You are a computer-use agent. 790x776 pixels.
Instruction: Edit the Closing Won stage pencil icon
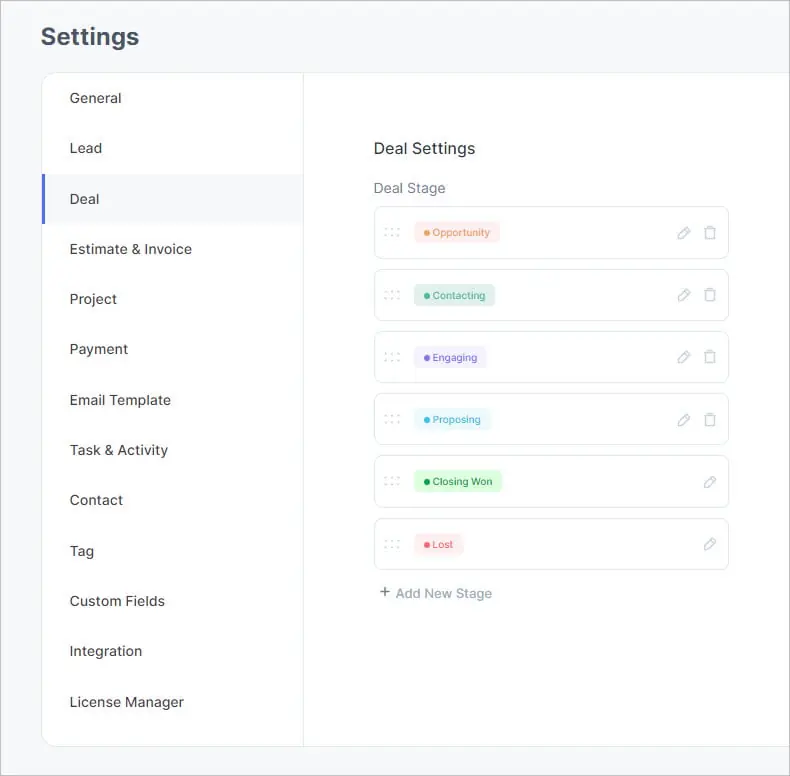pyautogui.click(x=710, y=482)
